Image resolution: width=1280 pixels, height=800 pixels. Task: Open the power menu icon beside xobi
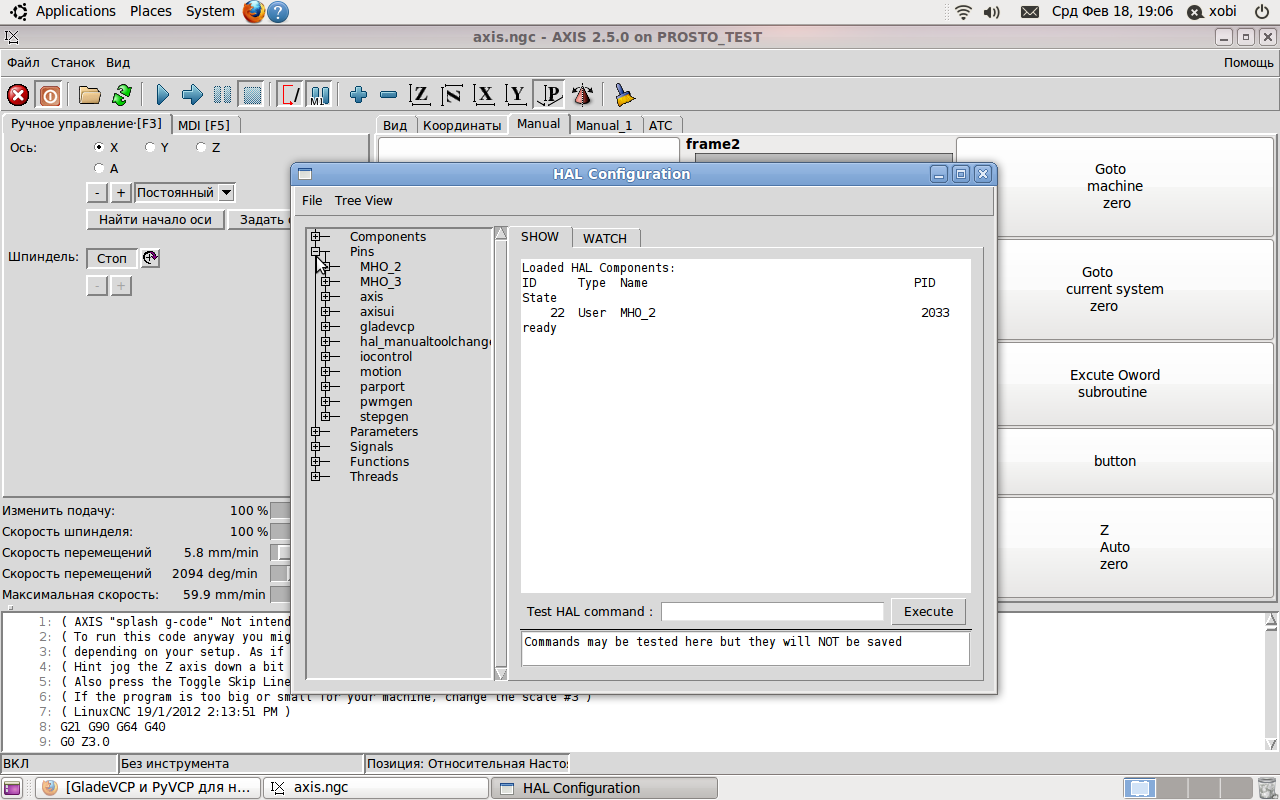[1262, 12]
